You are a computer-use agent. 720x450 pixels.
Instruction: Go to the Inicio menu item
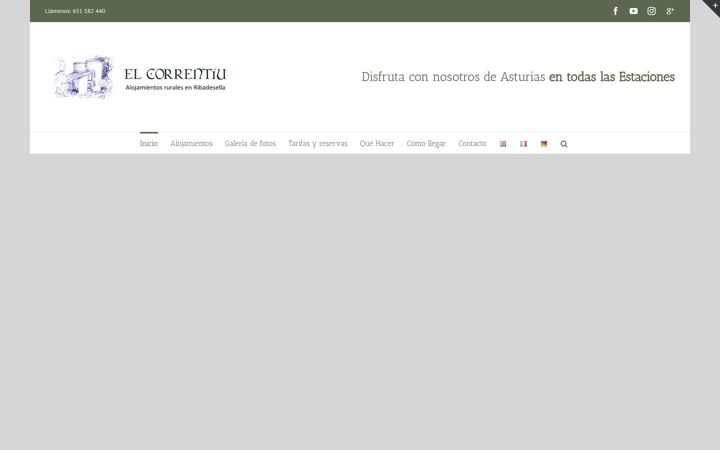pos(149,143)
